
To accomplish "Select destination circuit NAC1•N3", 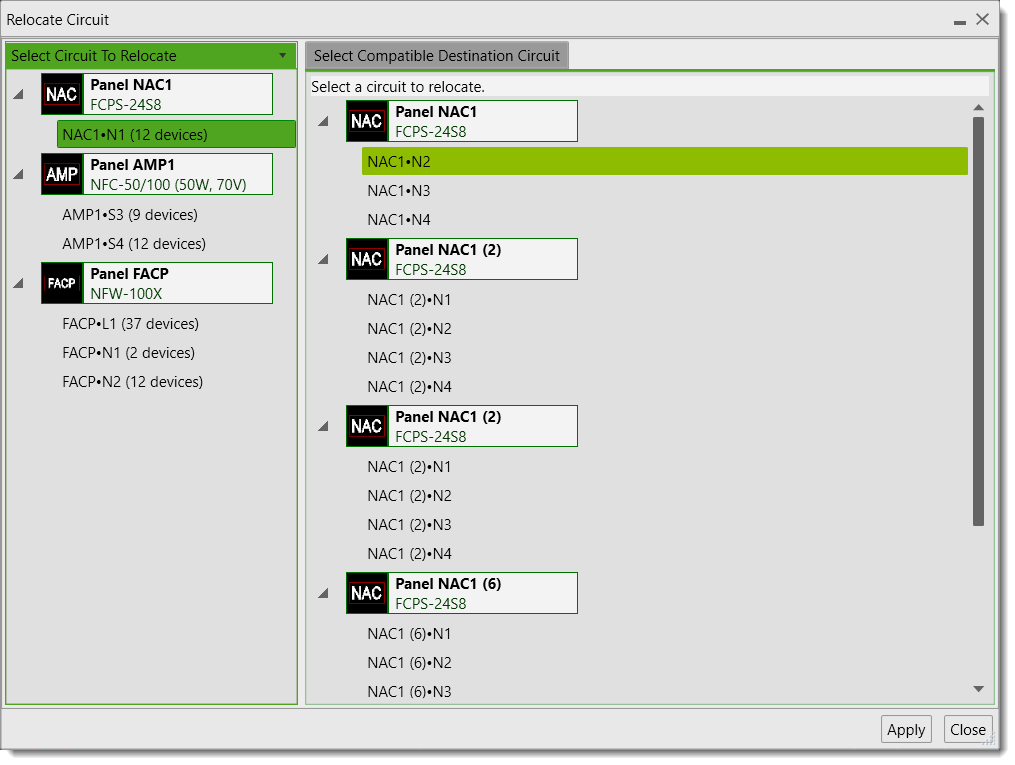I will point(399,190).
